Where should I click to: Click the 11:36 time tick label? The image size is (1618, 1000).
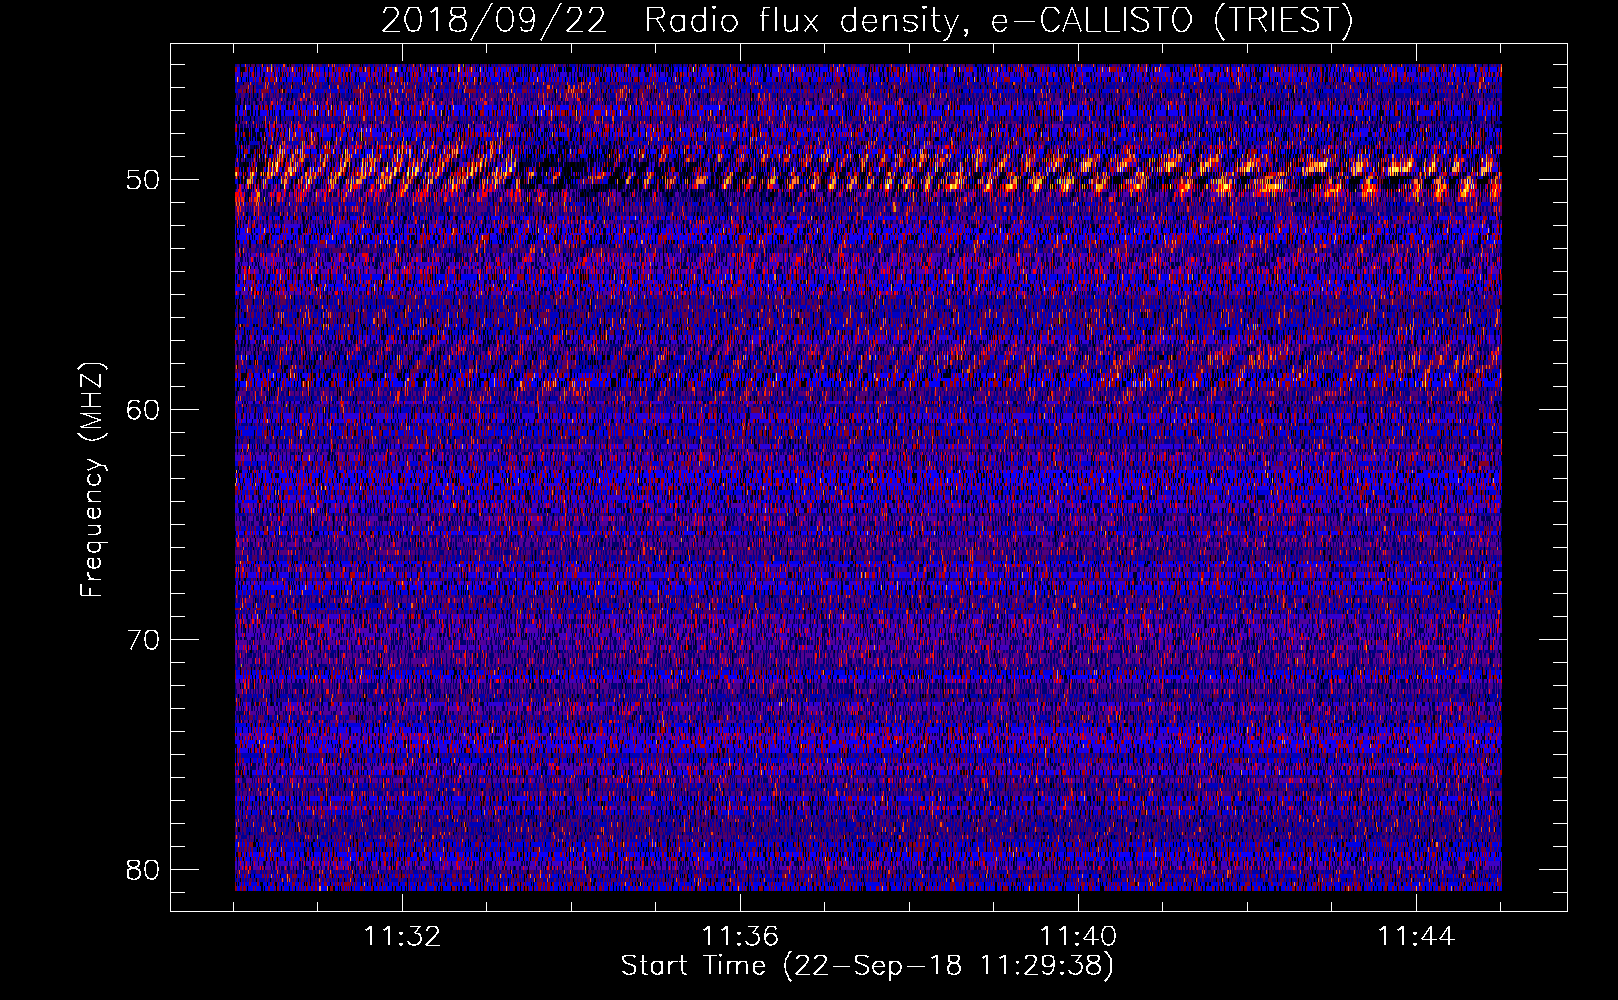pyautogui.click(x=740, y=937)
